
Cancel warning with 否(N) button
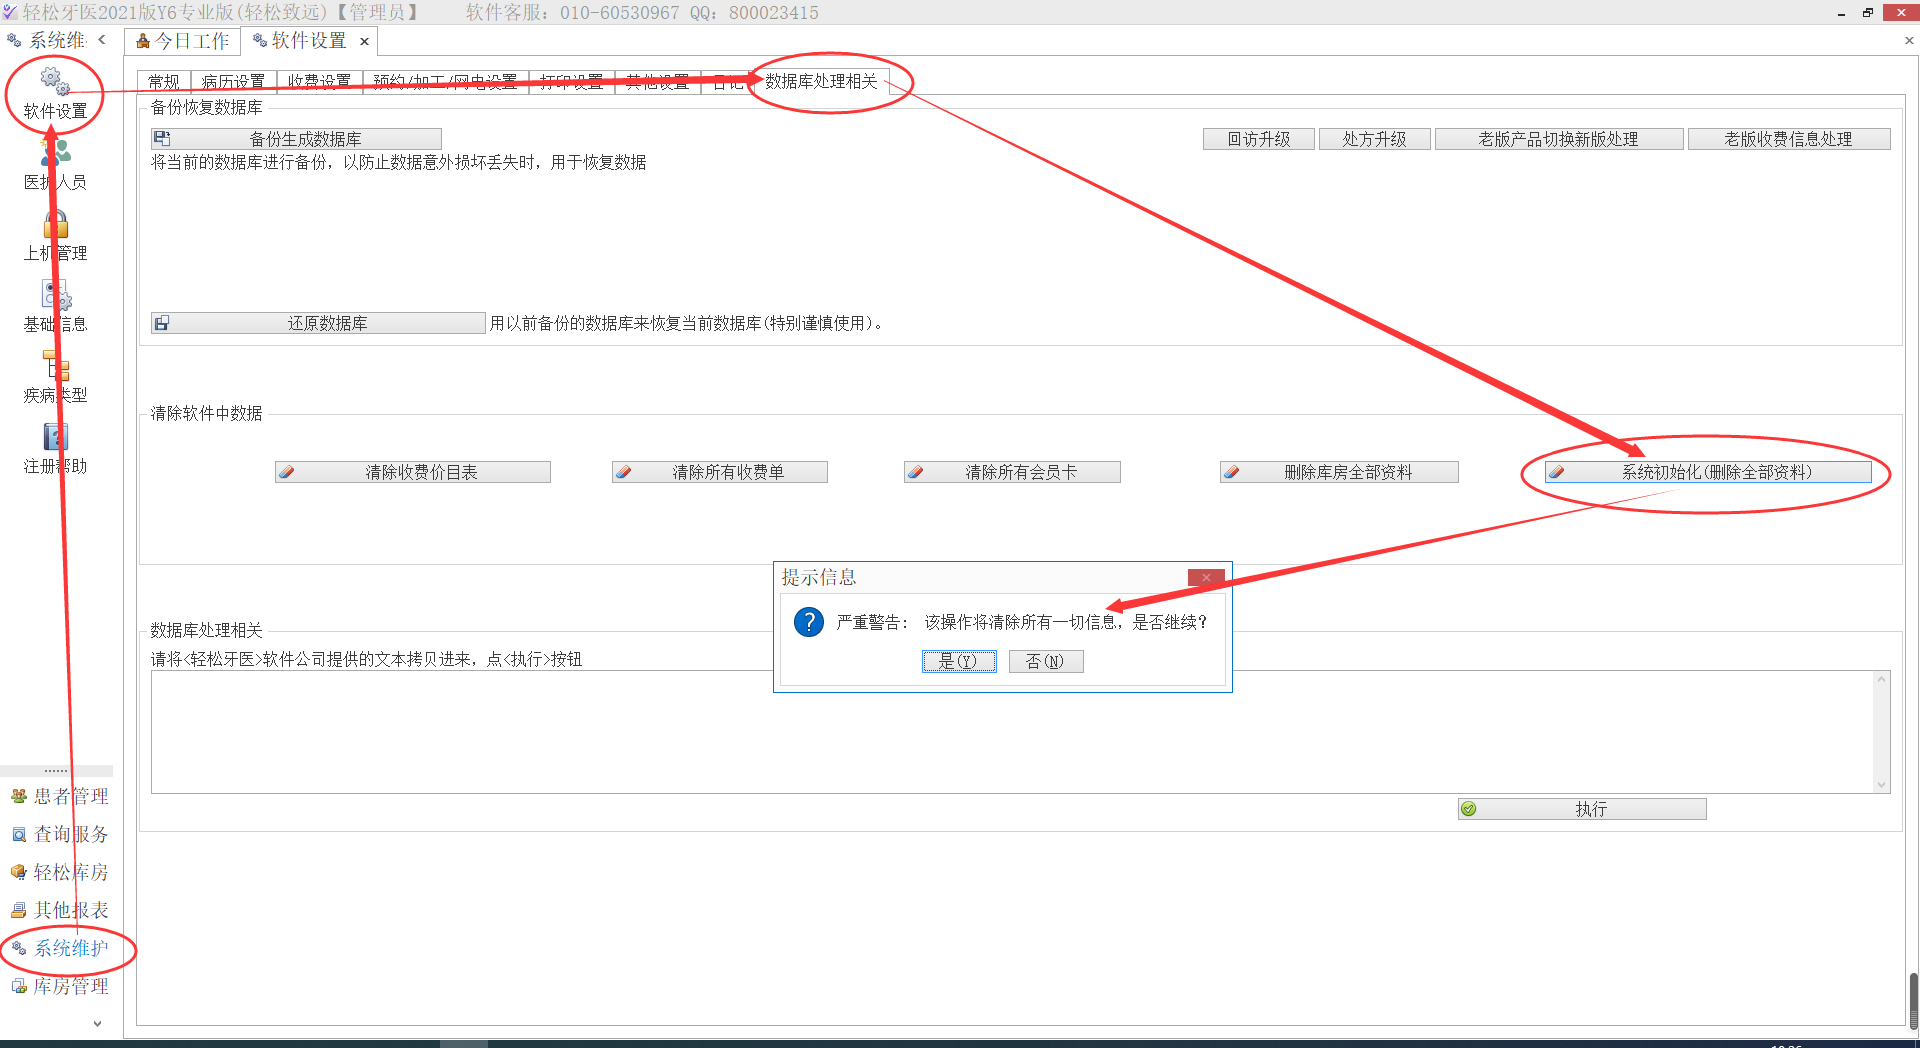(x=1046, y=661)
